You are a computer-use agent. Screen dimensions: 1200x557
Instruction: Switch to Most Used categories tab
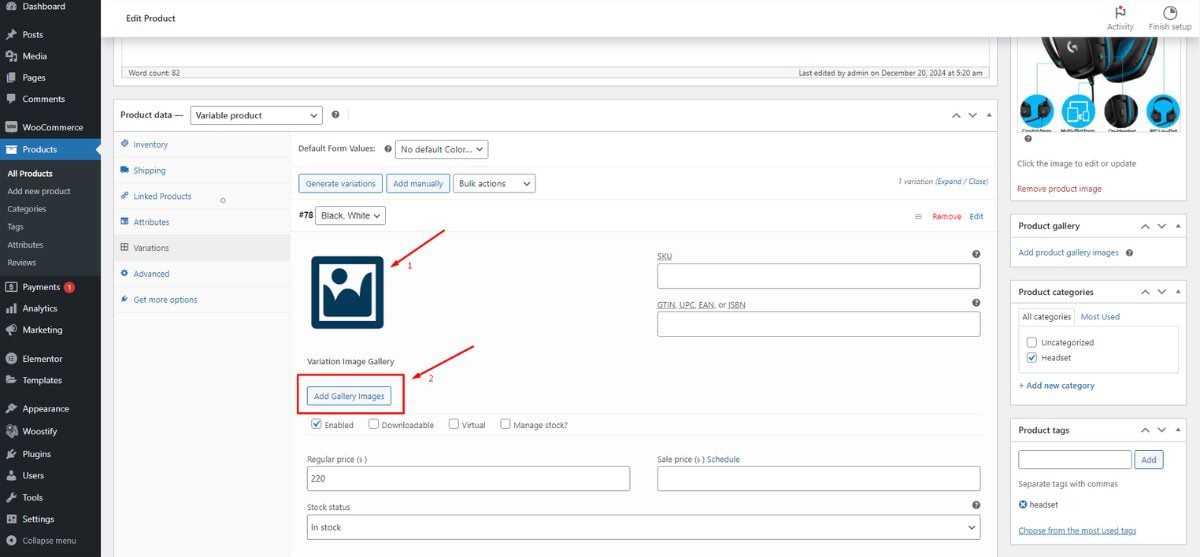click(x=1100, y=317)
